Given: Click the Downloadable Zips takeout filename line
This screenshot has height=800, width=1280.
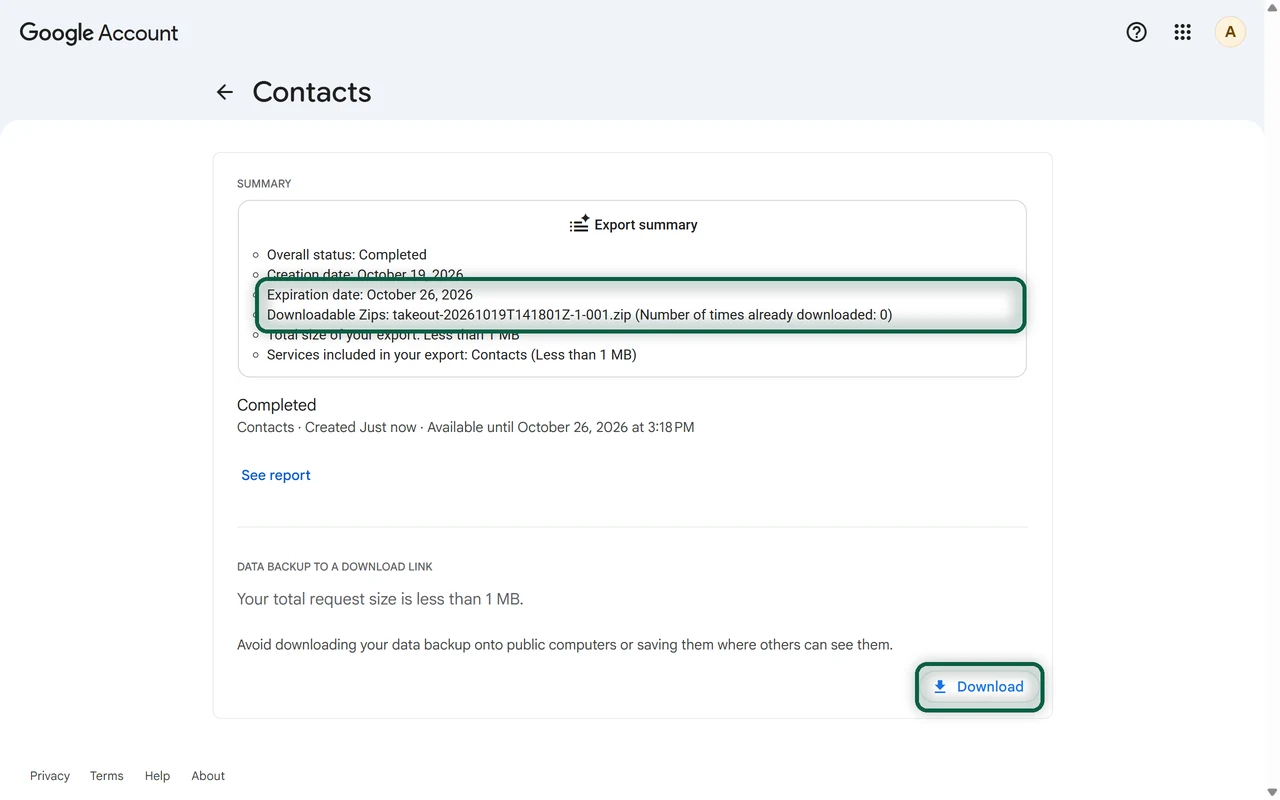Looking at the screenshot, I should [x=580, y=315].
